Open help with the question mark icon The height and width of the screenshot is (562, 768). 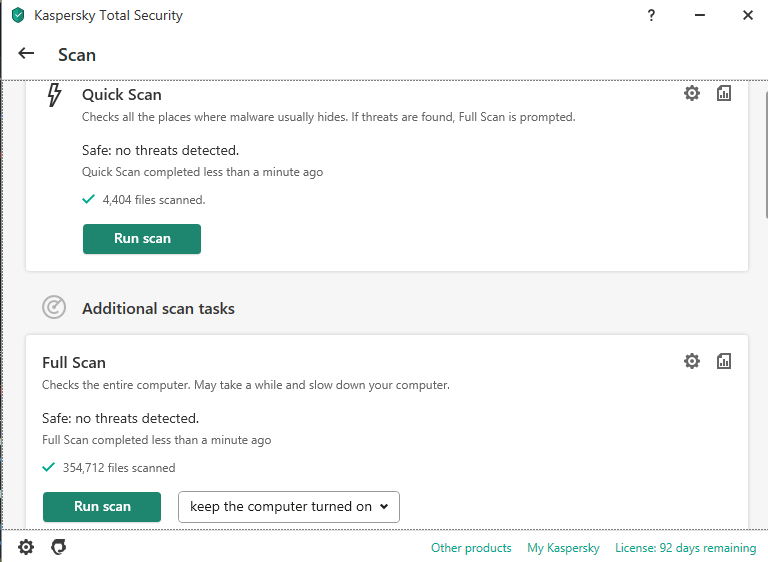click(650, 15)
